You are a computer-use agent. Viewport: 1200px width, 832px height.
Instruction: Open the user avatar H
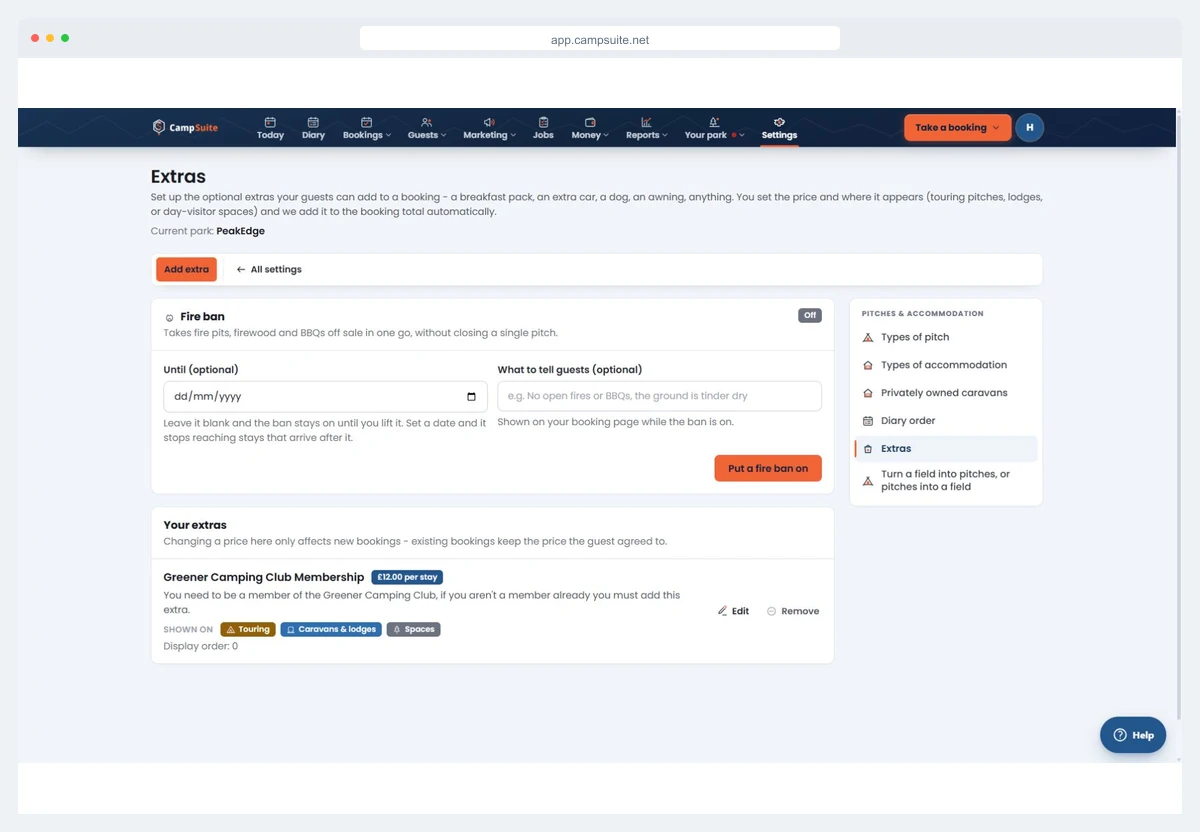pos(1030,127)
